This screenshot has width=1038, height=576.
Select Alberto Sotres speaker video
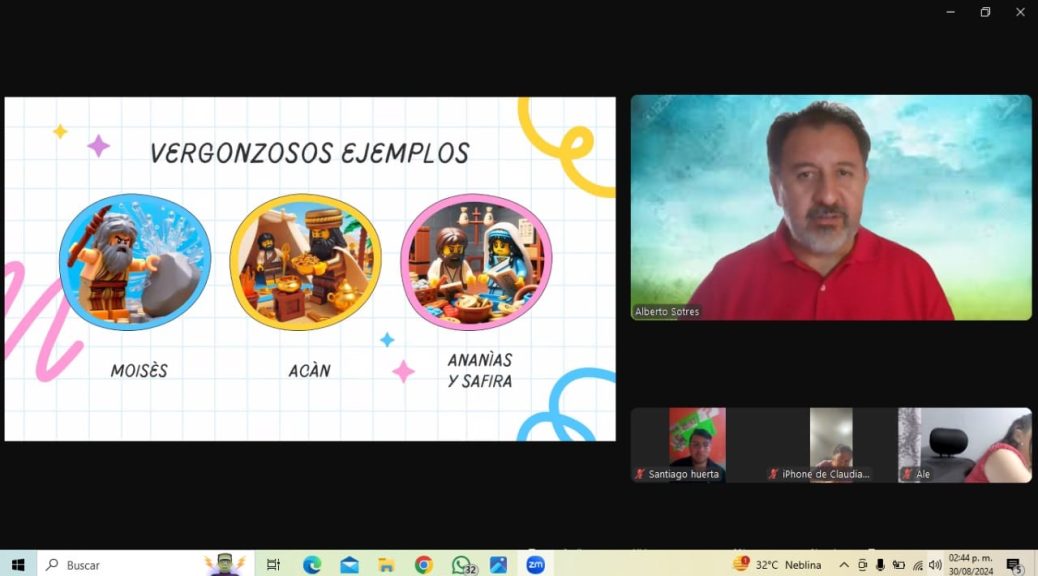click(831, 208)
